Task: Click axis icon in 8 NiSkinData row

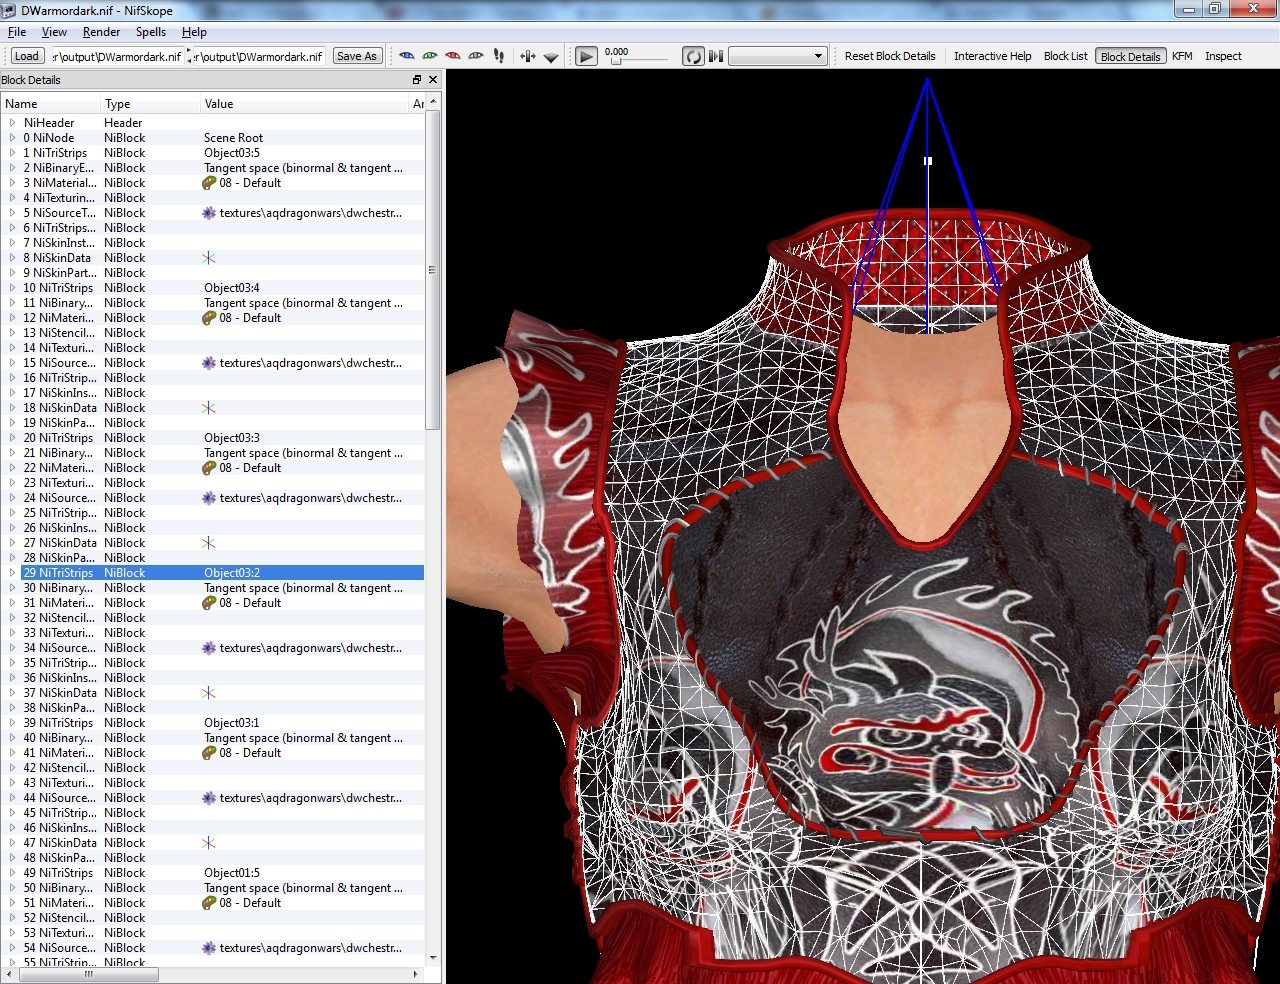Action: (209, 258)
